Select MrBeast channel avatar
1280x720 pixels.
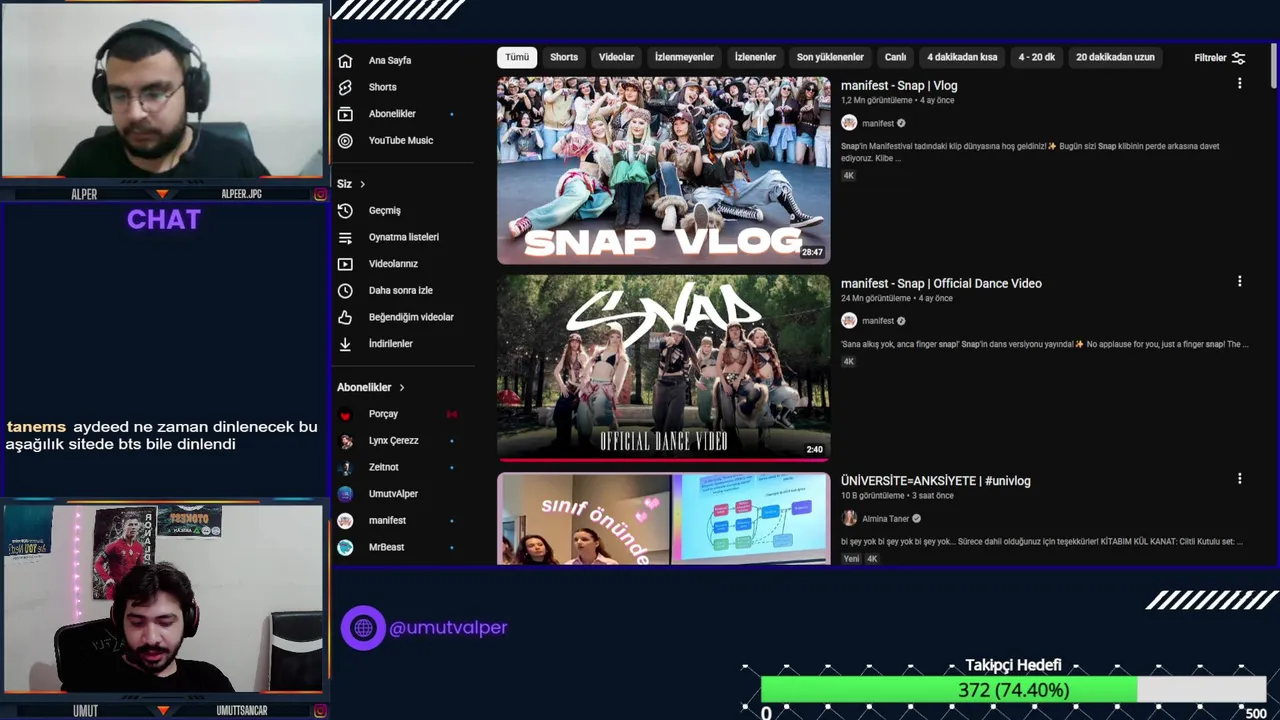[x=345, y=547]
